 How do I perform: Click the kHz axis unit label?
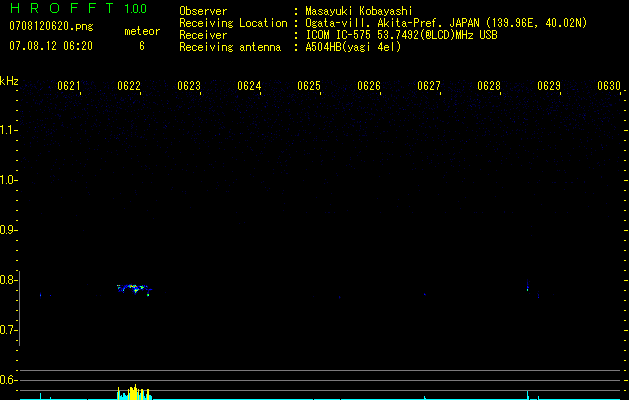(9, 81)
